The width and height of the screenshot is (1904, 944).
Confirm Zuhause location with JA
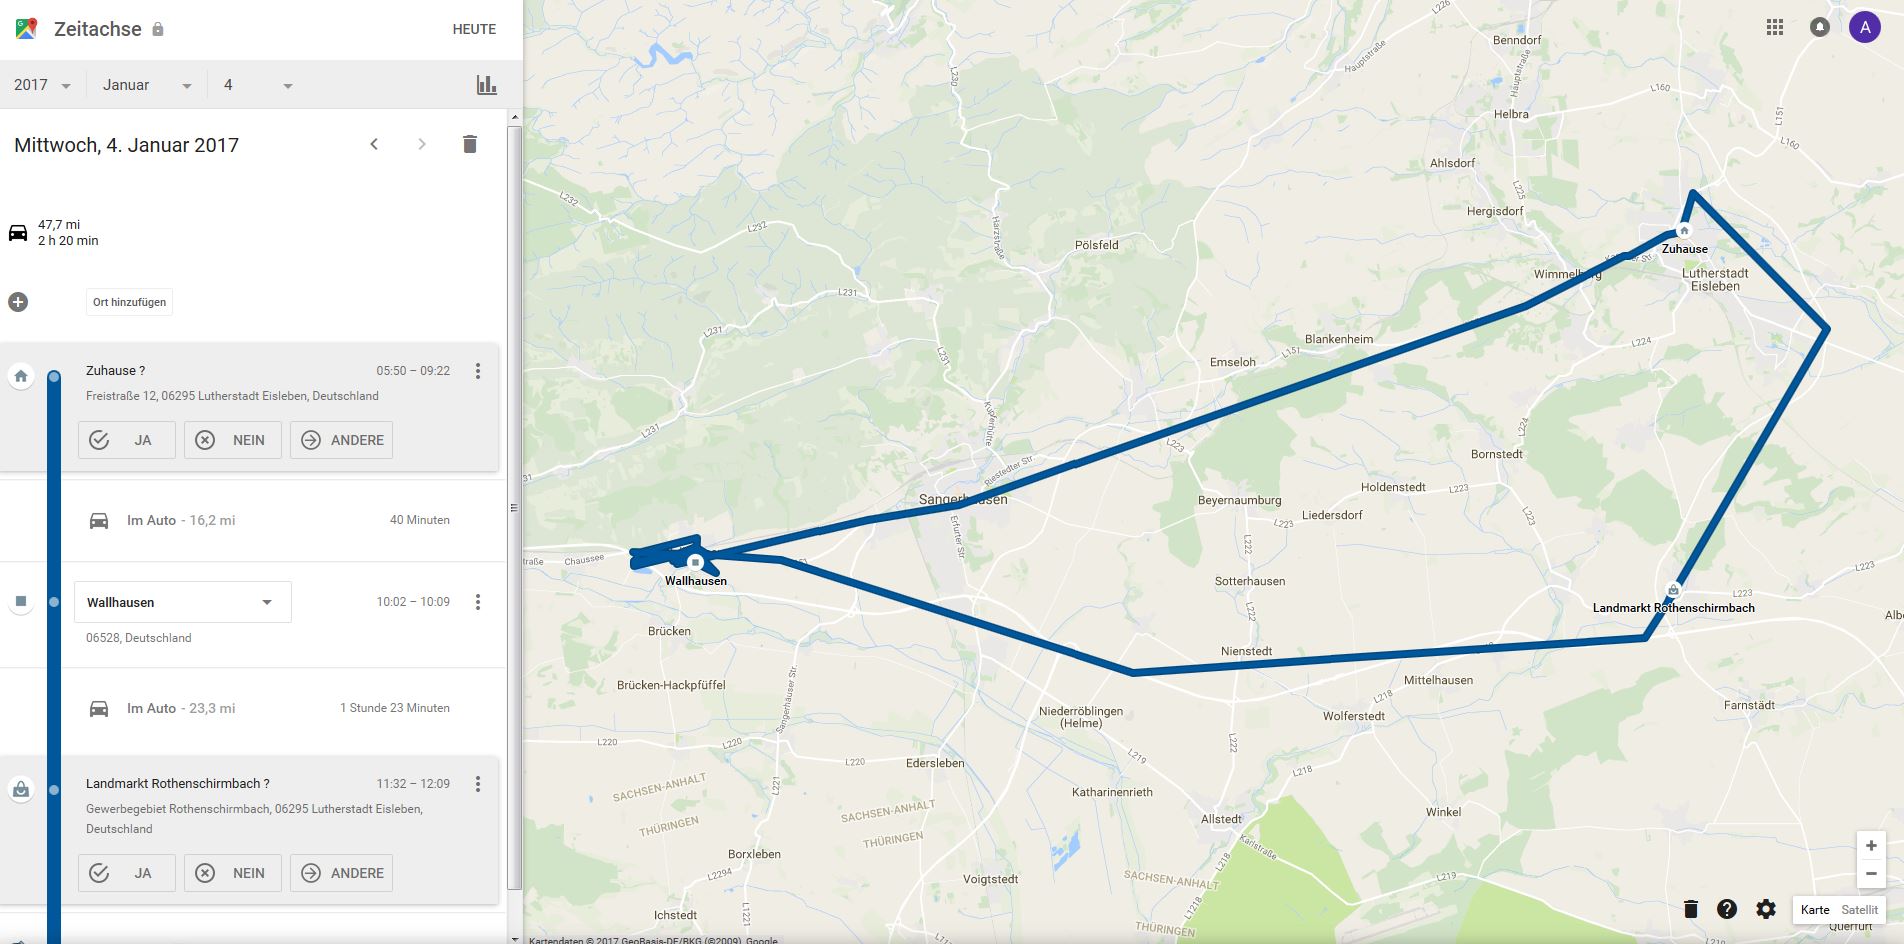(127, 440)
